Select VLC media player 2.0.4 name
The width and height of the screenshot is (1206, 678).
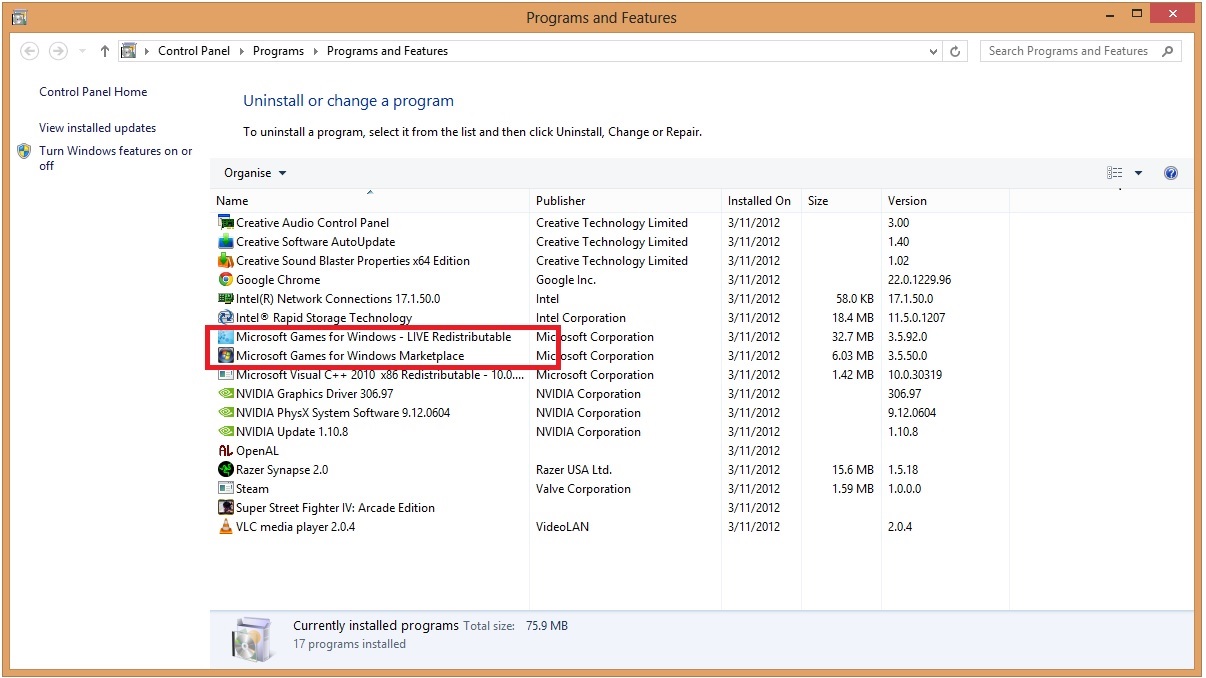295,527
